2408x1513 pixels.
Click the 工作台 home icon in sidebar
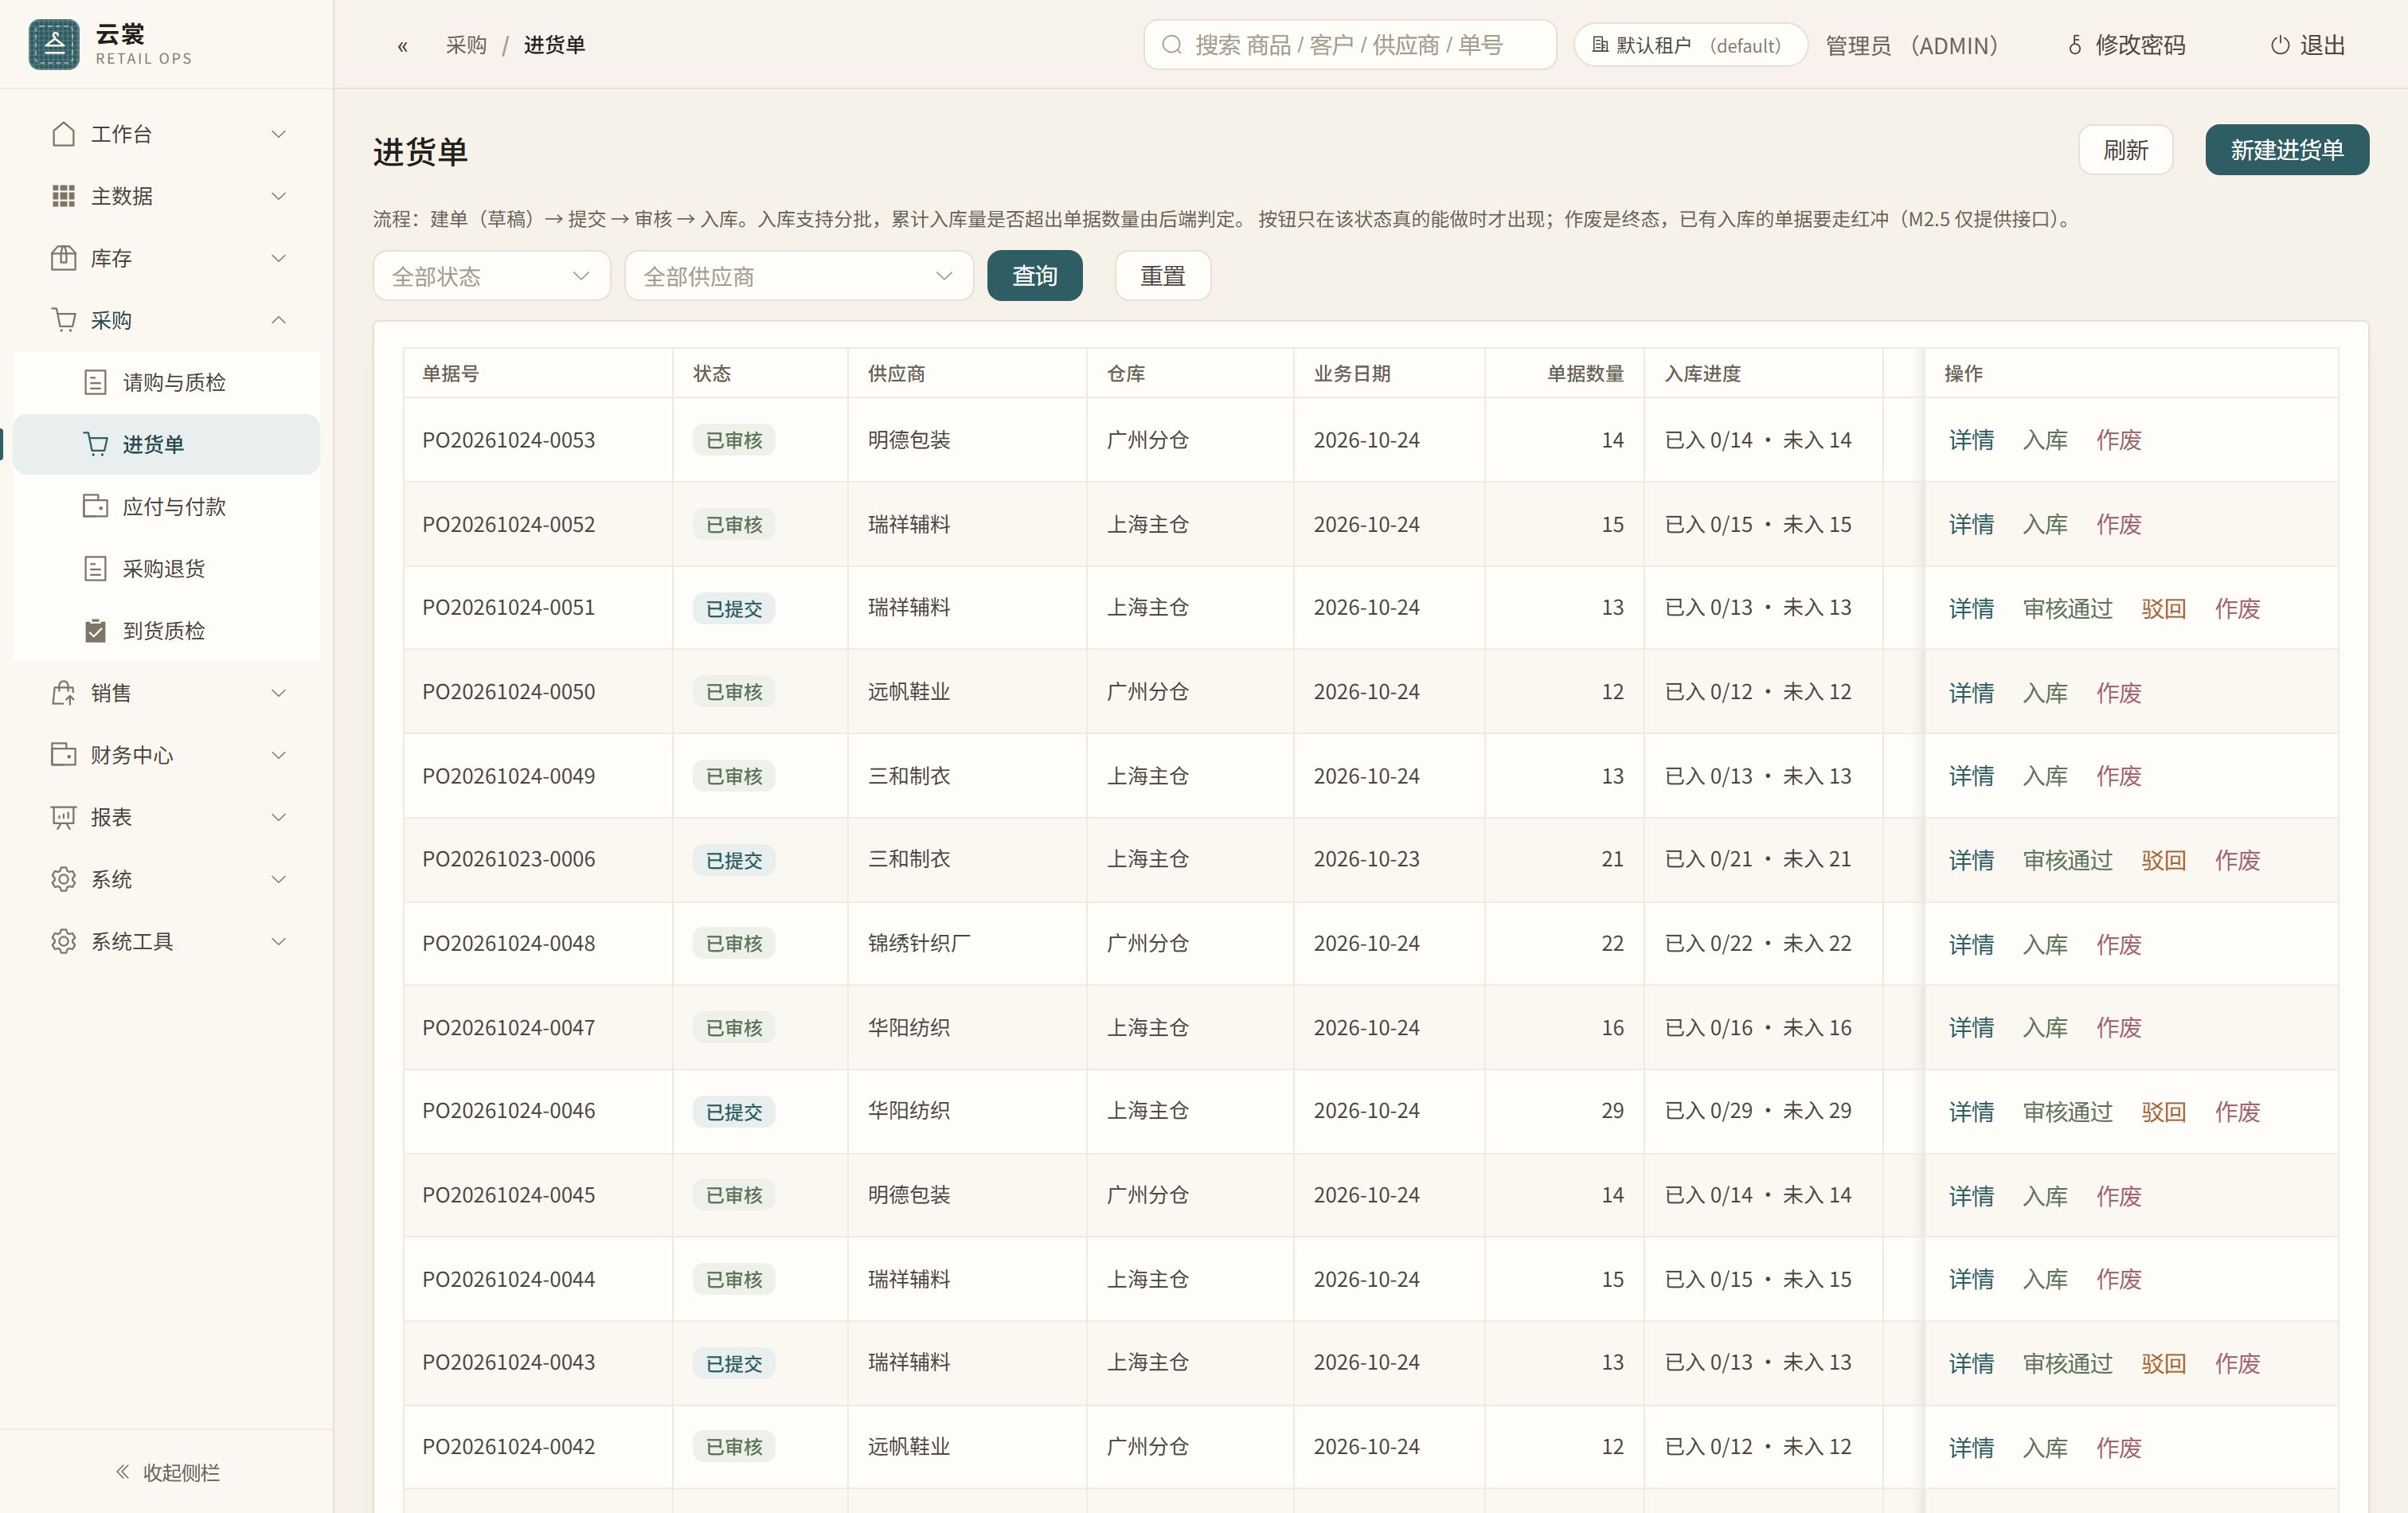[x=63, y=134]
